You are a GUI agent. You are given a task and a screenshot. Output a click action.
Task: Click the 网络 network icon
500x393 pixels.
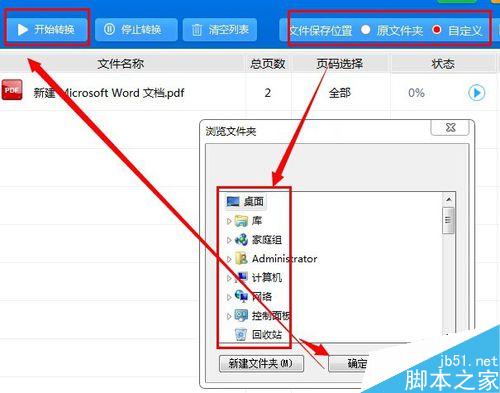coord(241,296)
